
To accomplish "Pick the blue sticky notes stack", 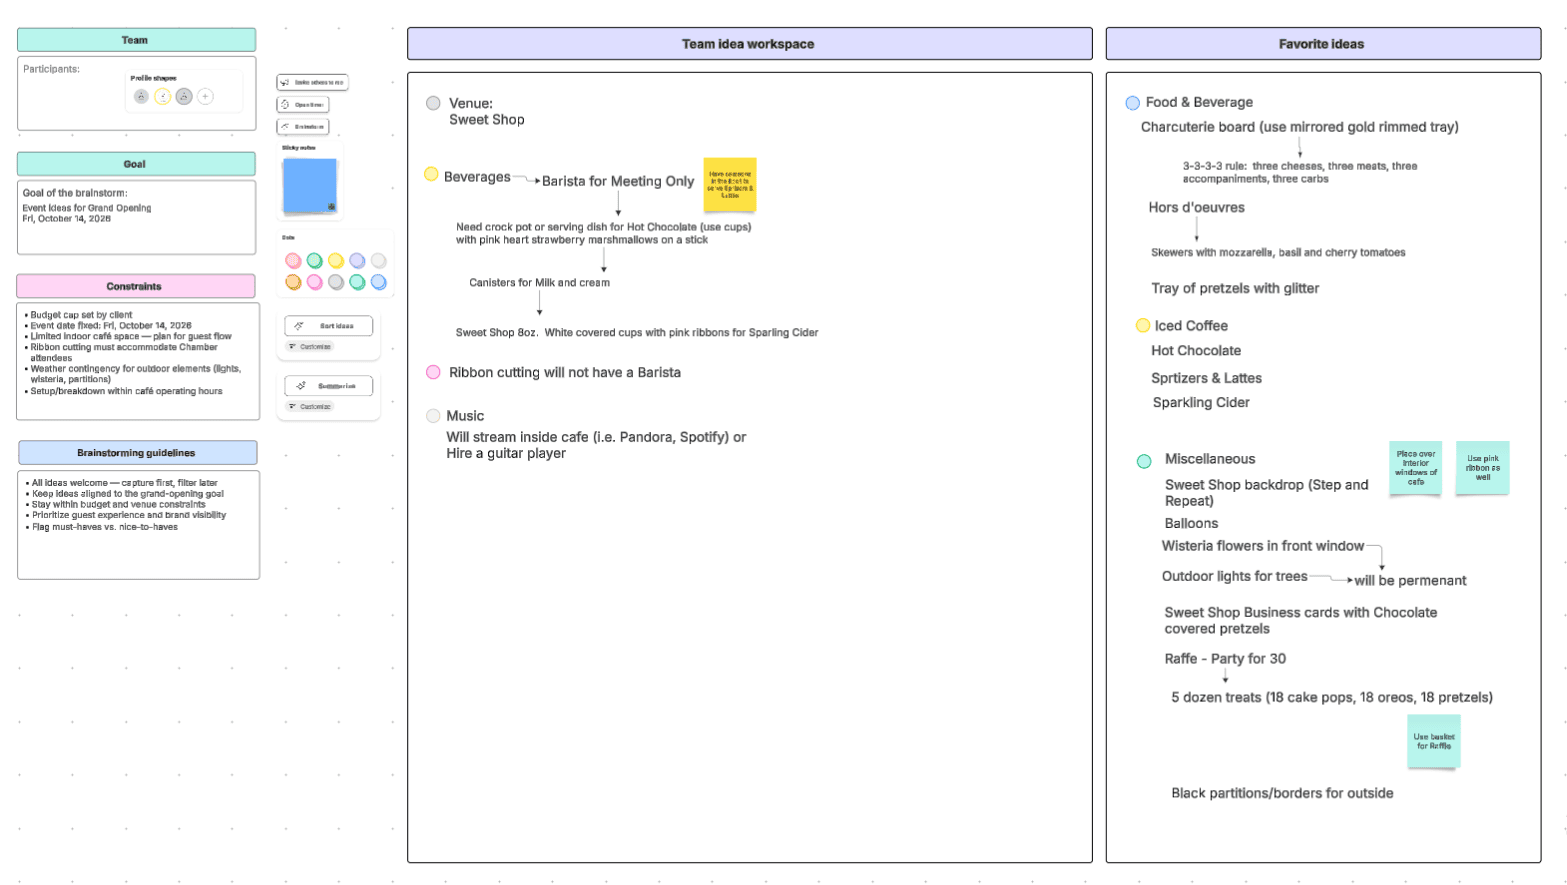I will [310, 186].
